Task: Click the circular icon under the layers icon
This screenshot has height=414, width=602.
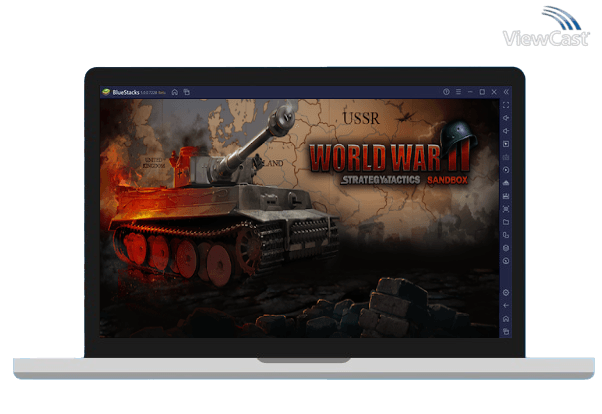Action: (x=506, y=261)
